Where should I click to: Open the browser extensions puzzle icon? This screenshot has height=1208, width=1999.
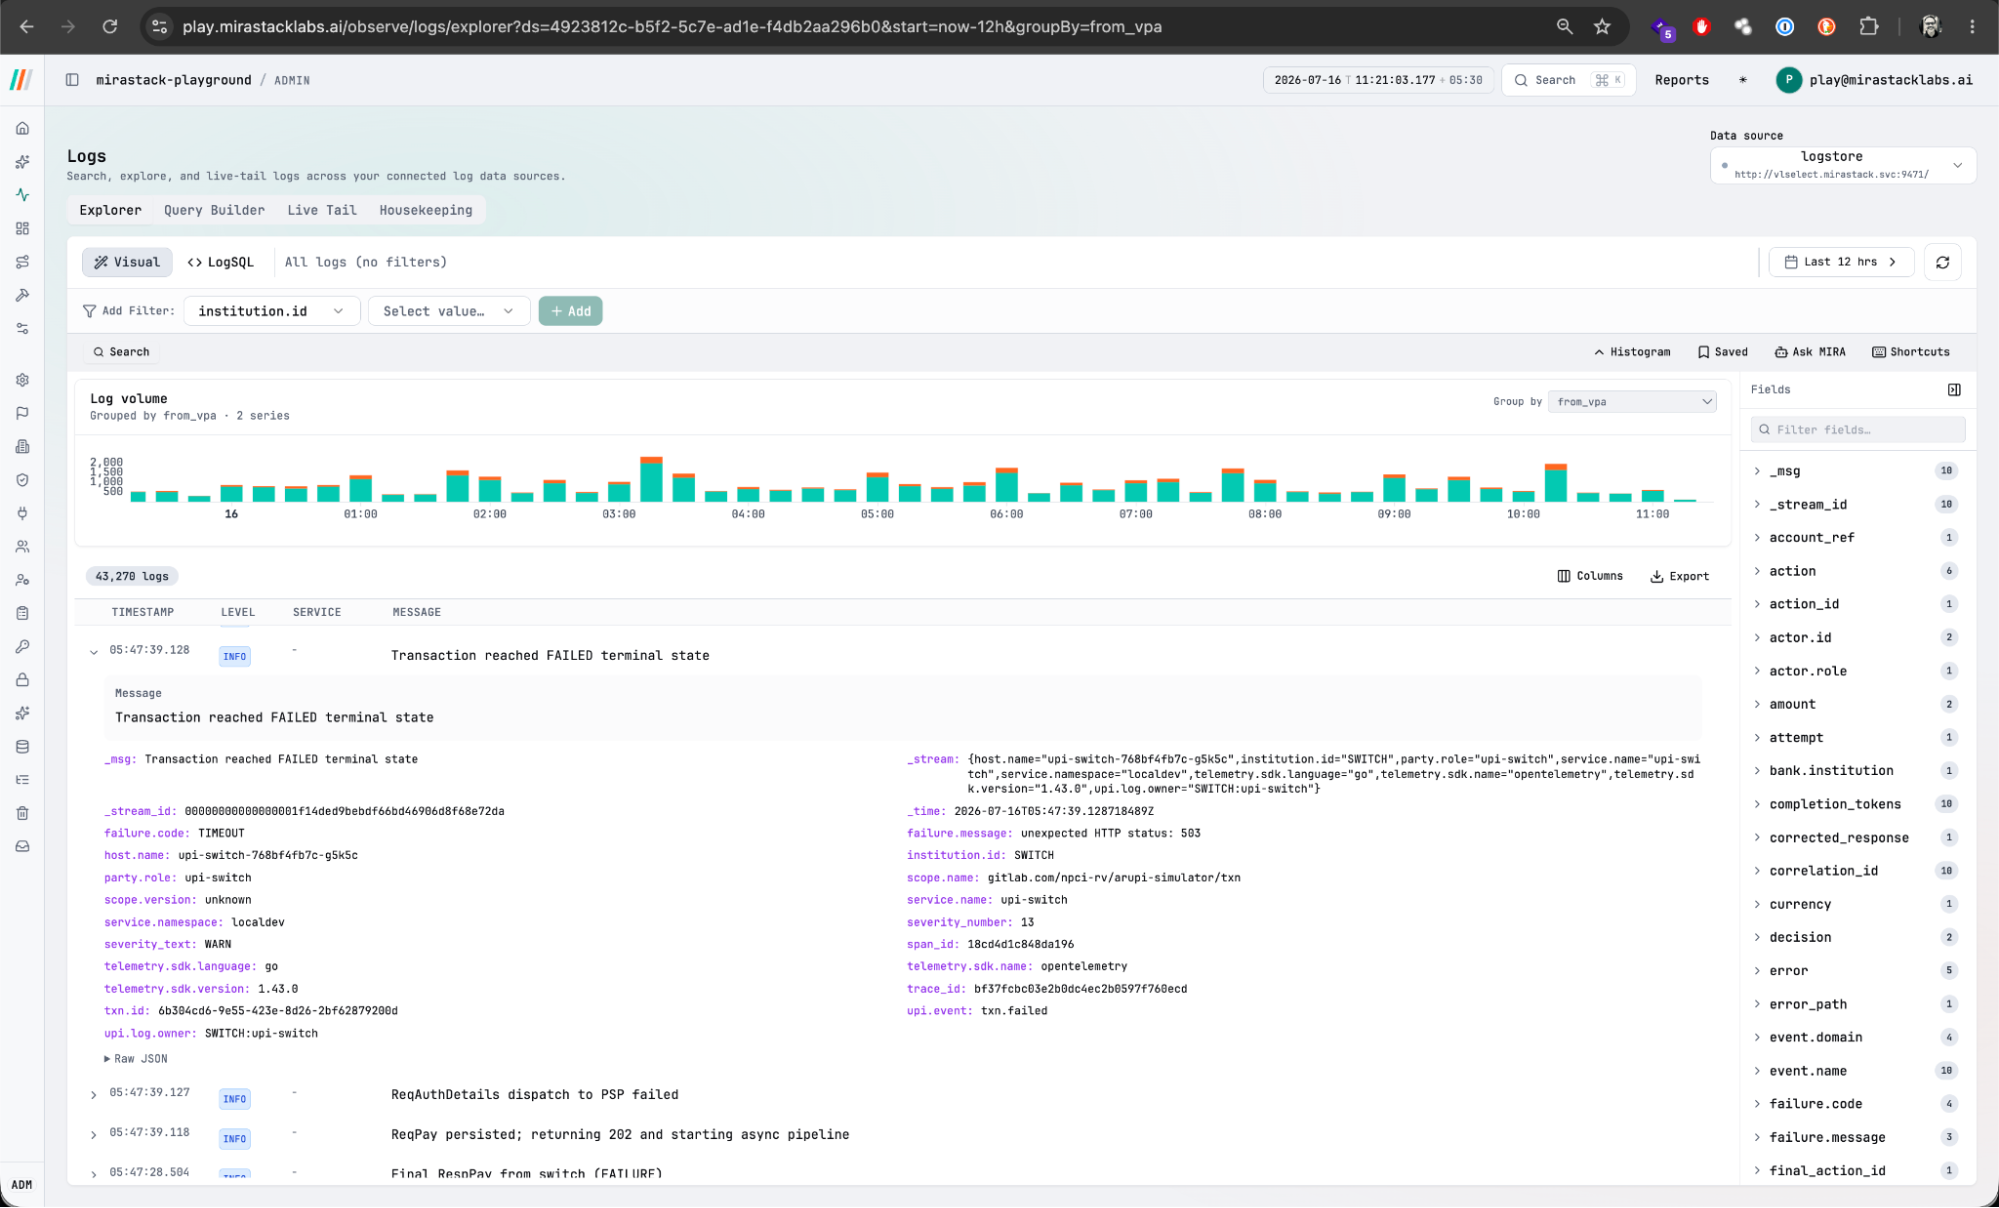(x=1868, y=27)
